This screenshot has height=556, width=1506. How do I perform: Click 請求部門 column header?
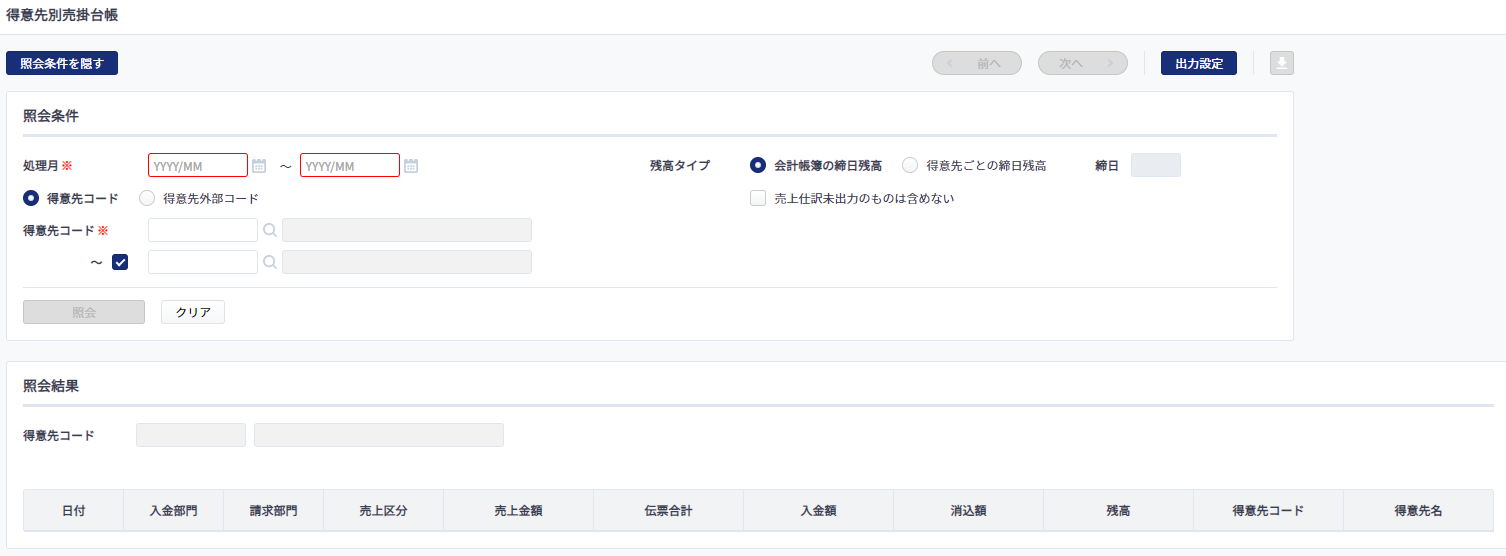pos(273,511)
